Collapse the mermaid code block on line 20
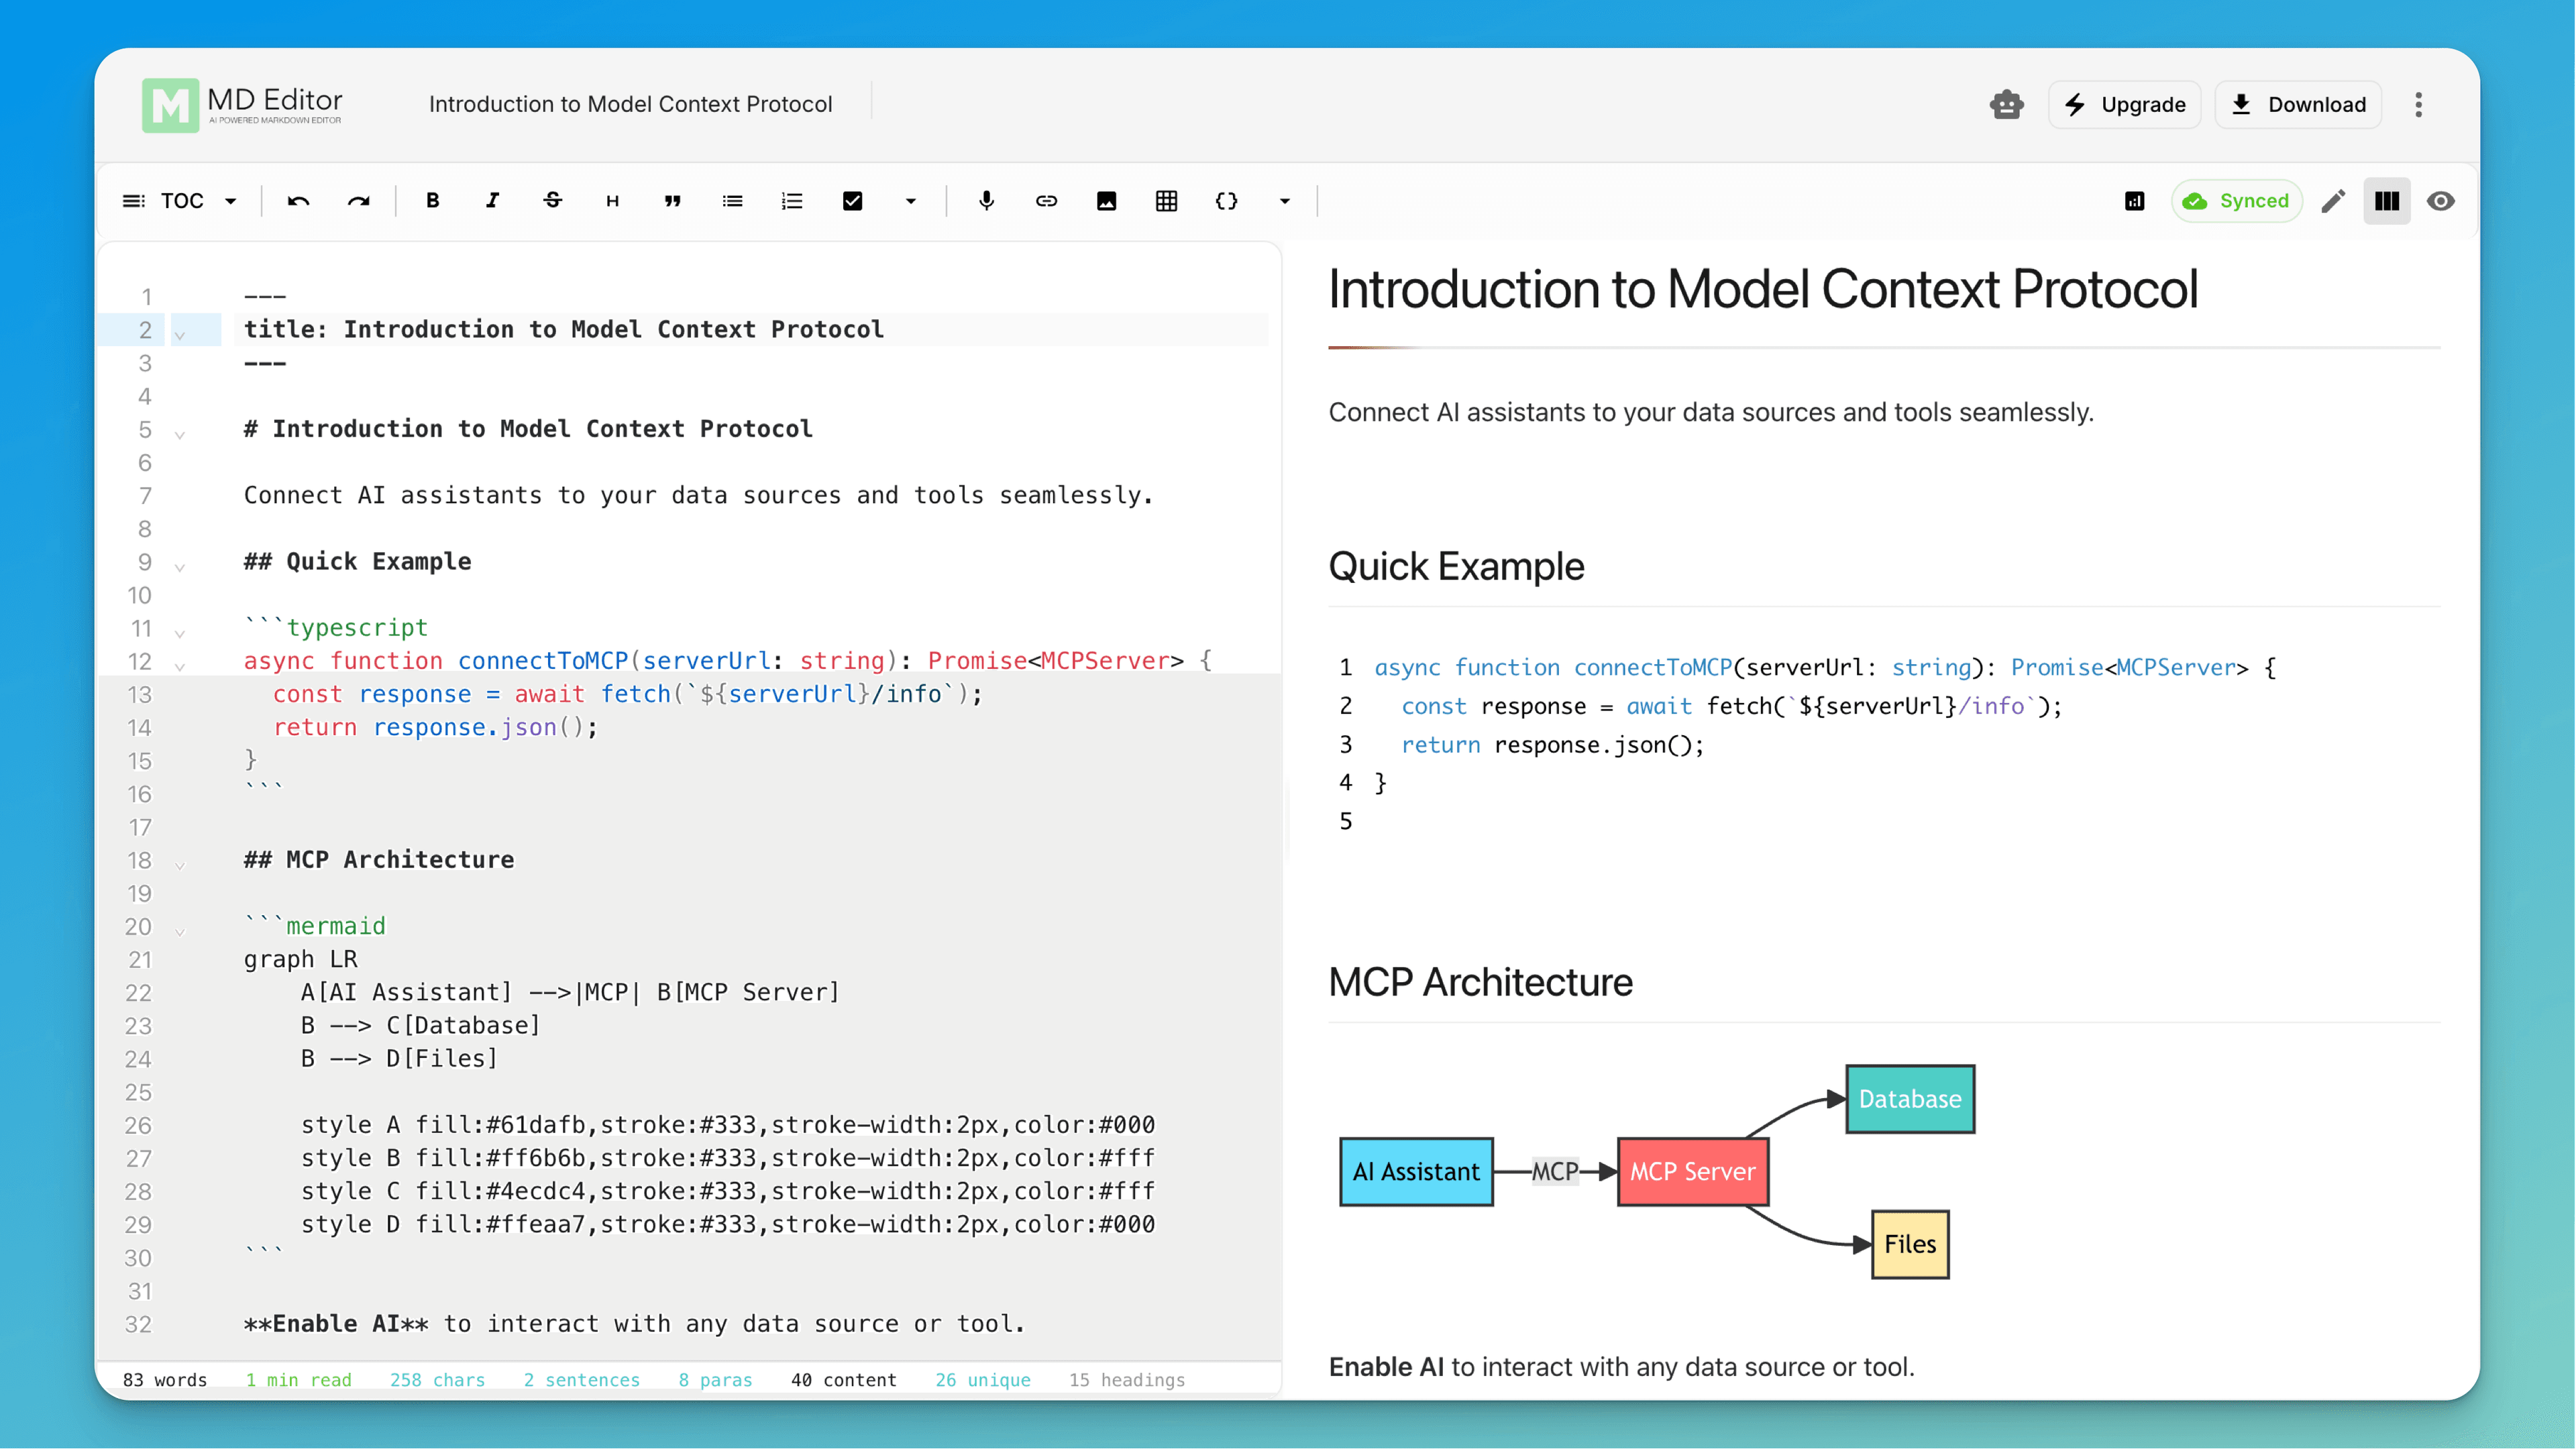The width and height of the screenshot is (2576, 1449). 180,931
